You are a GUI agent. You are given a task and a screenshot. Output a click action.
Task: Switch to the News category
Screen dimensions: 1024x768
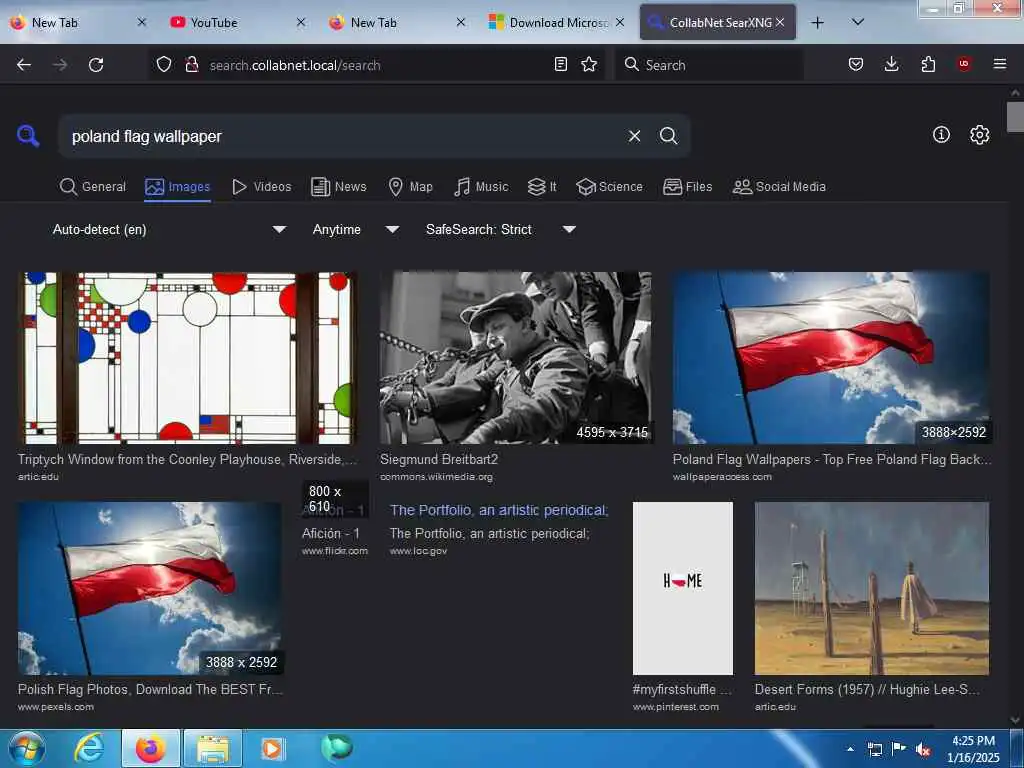point(339,187)
